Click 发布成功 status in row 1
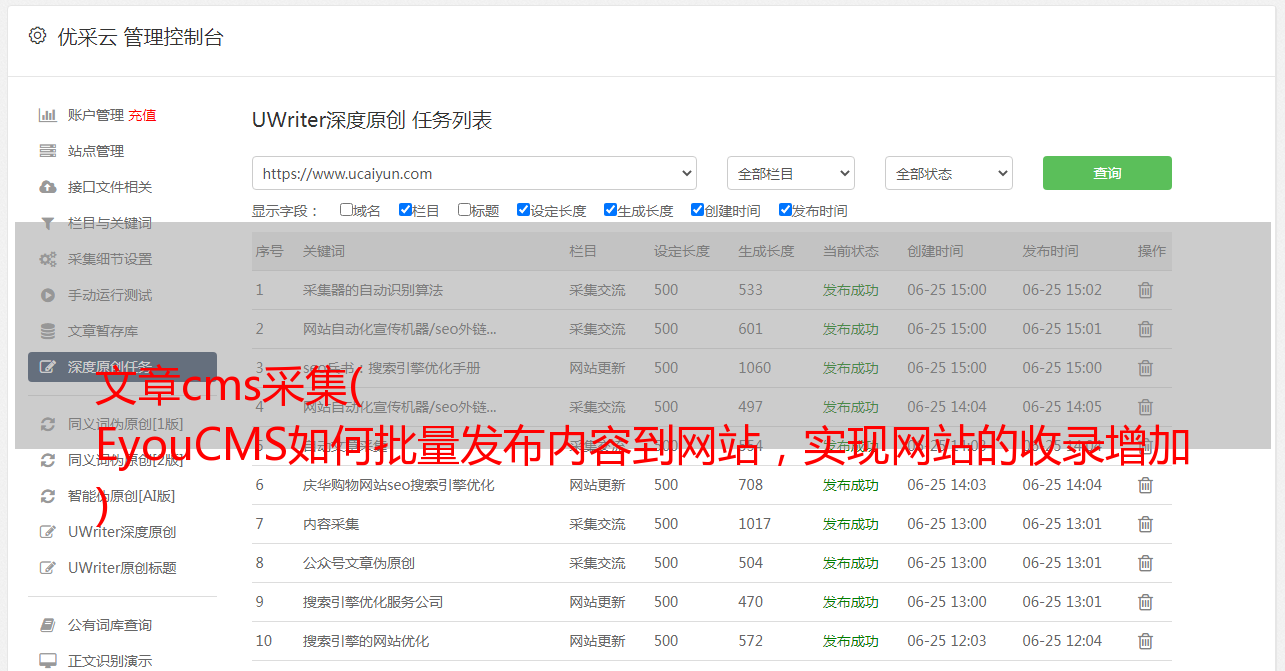The width and height of the screenshot is (1285, 671). click(x=851, y=290)
